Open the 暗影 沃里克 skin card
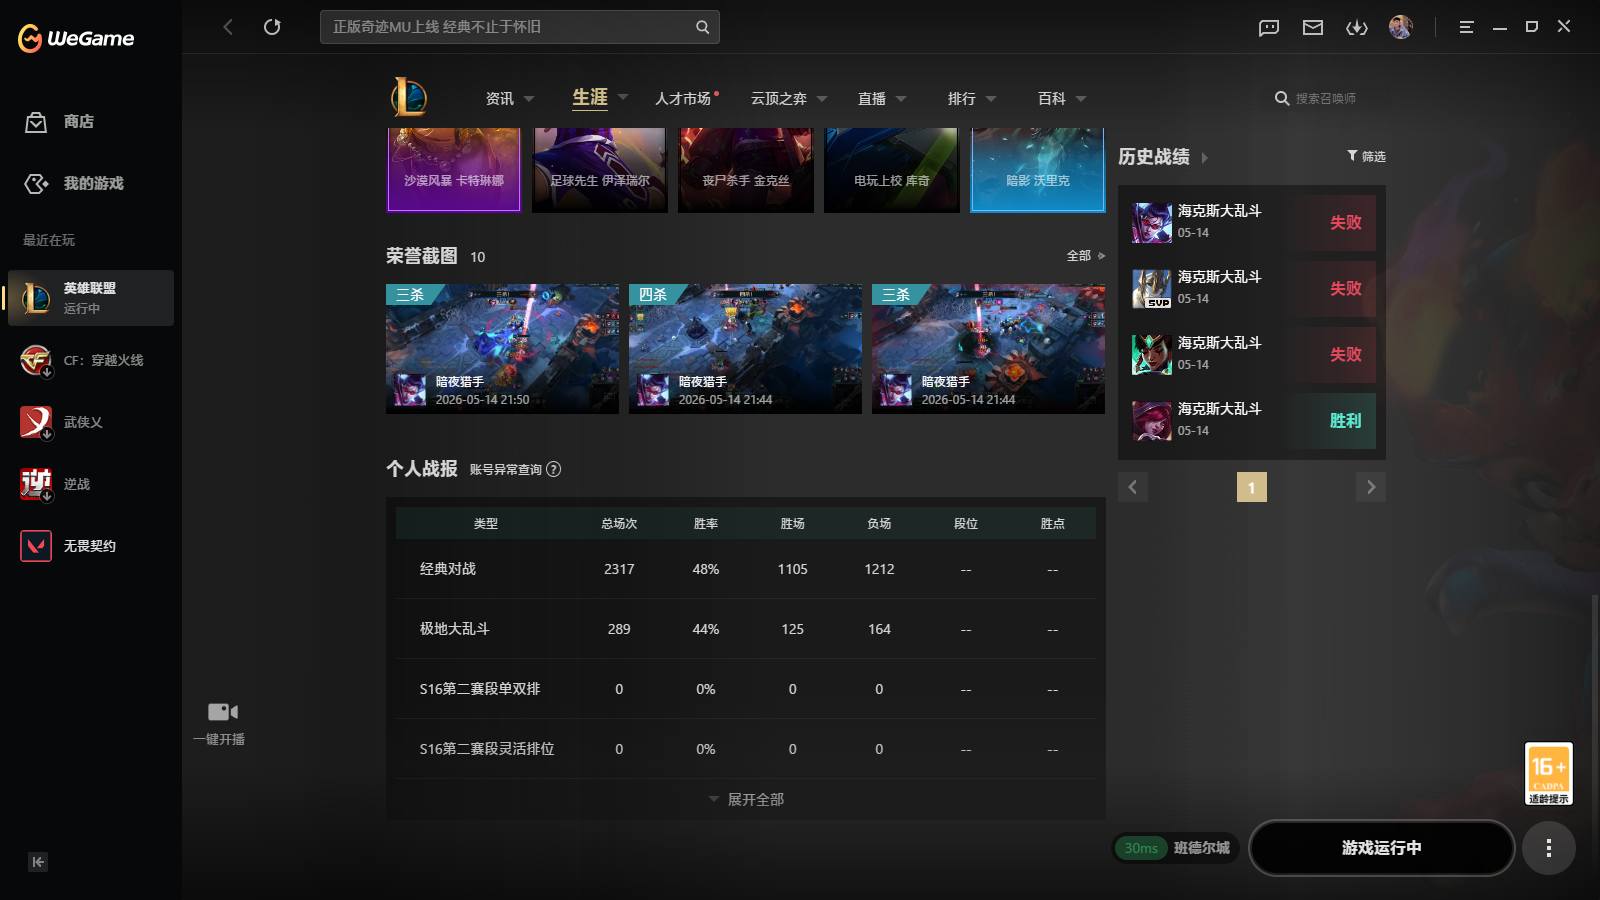1600x900 pixels. pyautogui.click(x=1038, y=170)
